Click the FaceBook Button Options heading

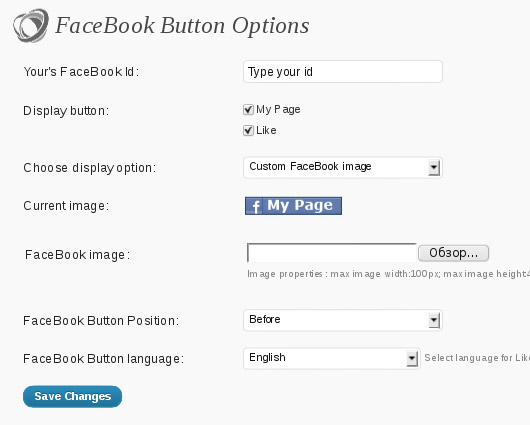point(182,26)
